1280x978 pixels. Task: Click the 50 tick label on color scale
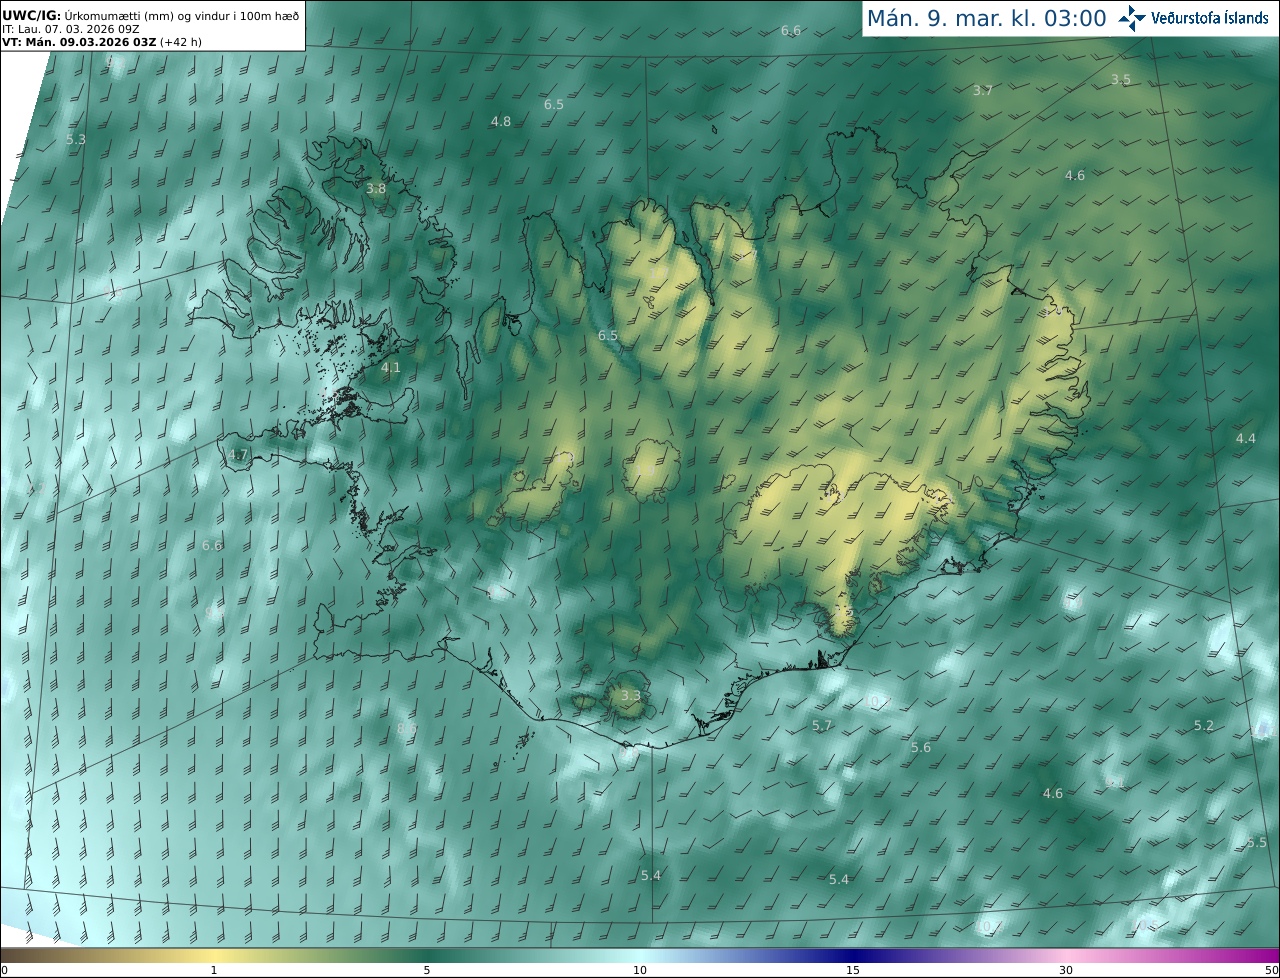(x=1271, y=970)
